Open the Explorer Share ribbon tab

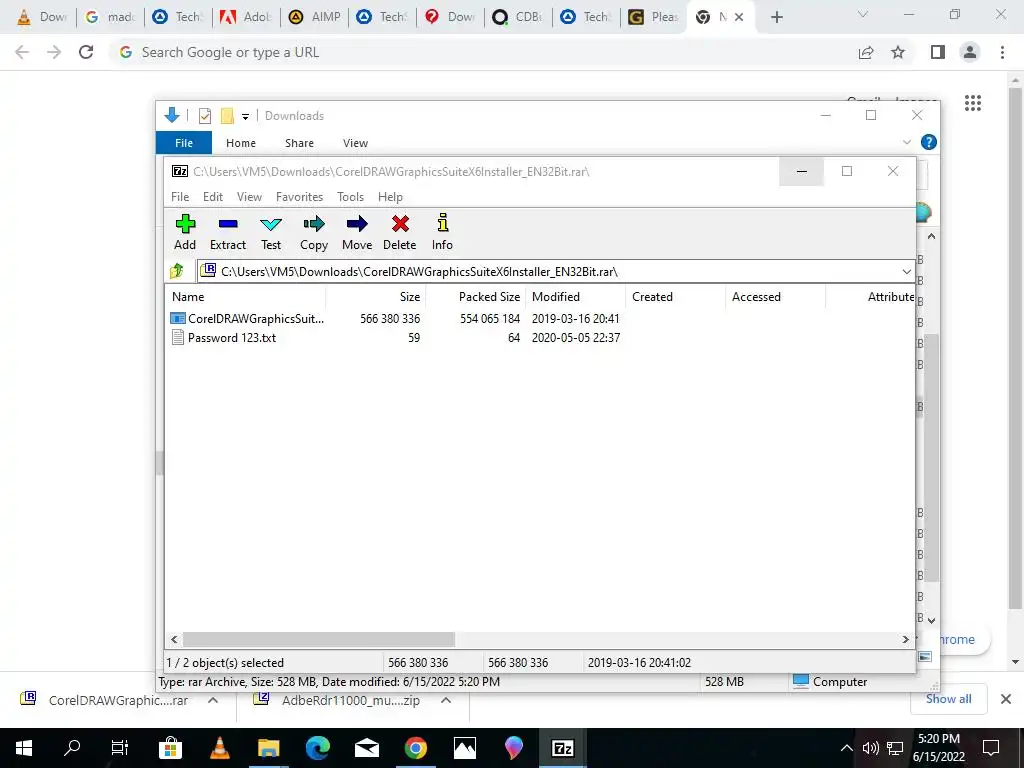point(299,143)
